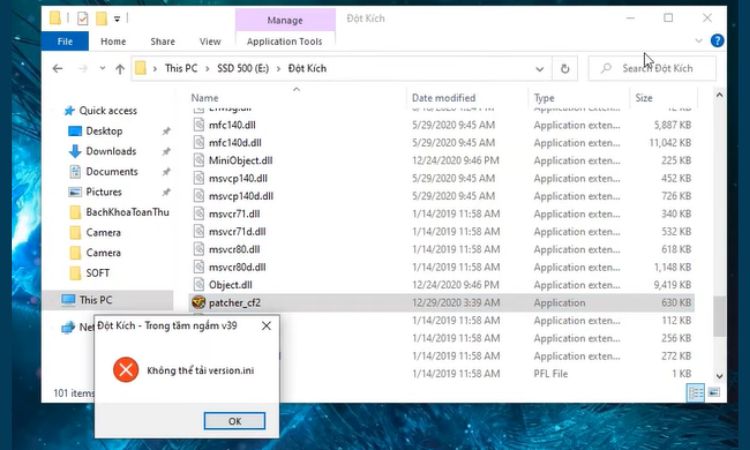Expand the address bar history dropdown
Screen dimensions: 750x450
click(540, 69)
